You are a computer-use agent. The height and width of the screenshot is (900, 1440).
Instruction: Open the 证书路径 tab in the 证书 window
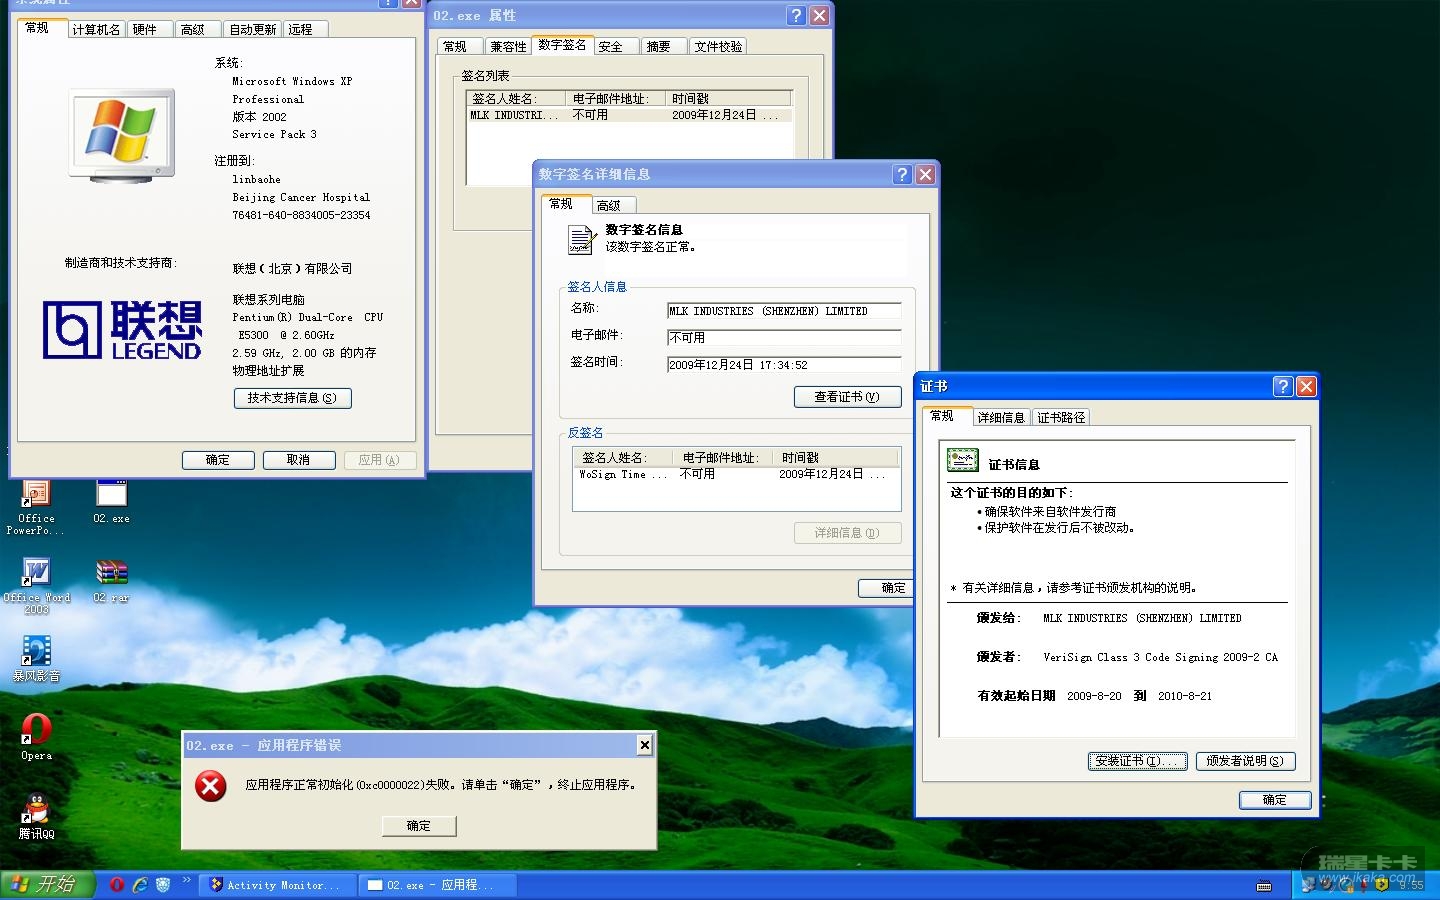(1061, 417)
